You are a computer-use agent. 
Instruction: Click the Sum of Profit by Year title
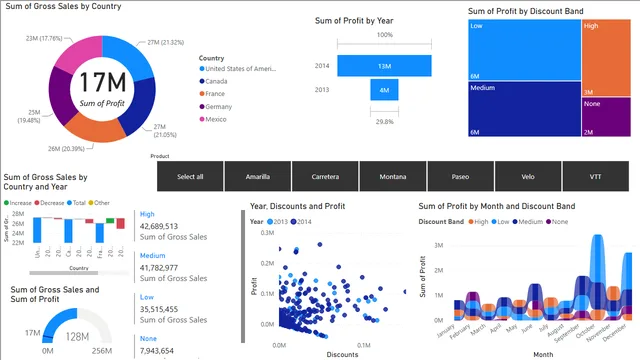click(x=354, y=20)
